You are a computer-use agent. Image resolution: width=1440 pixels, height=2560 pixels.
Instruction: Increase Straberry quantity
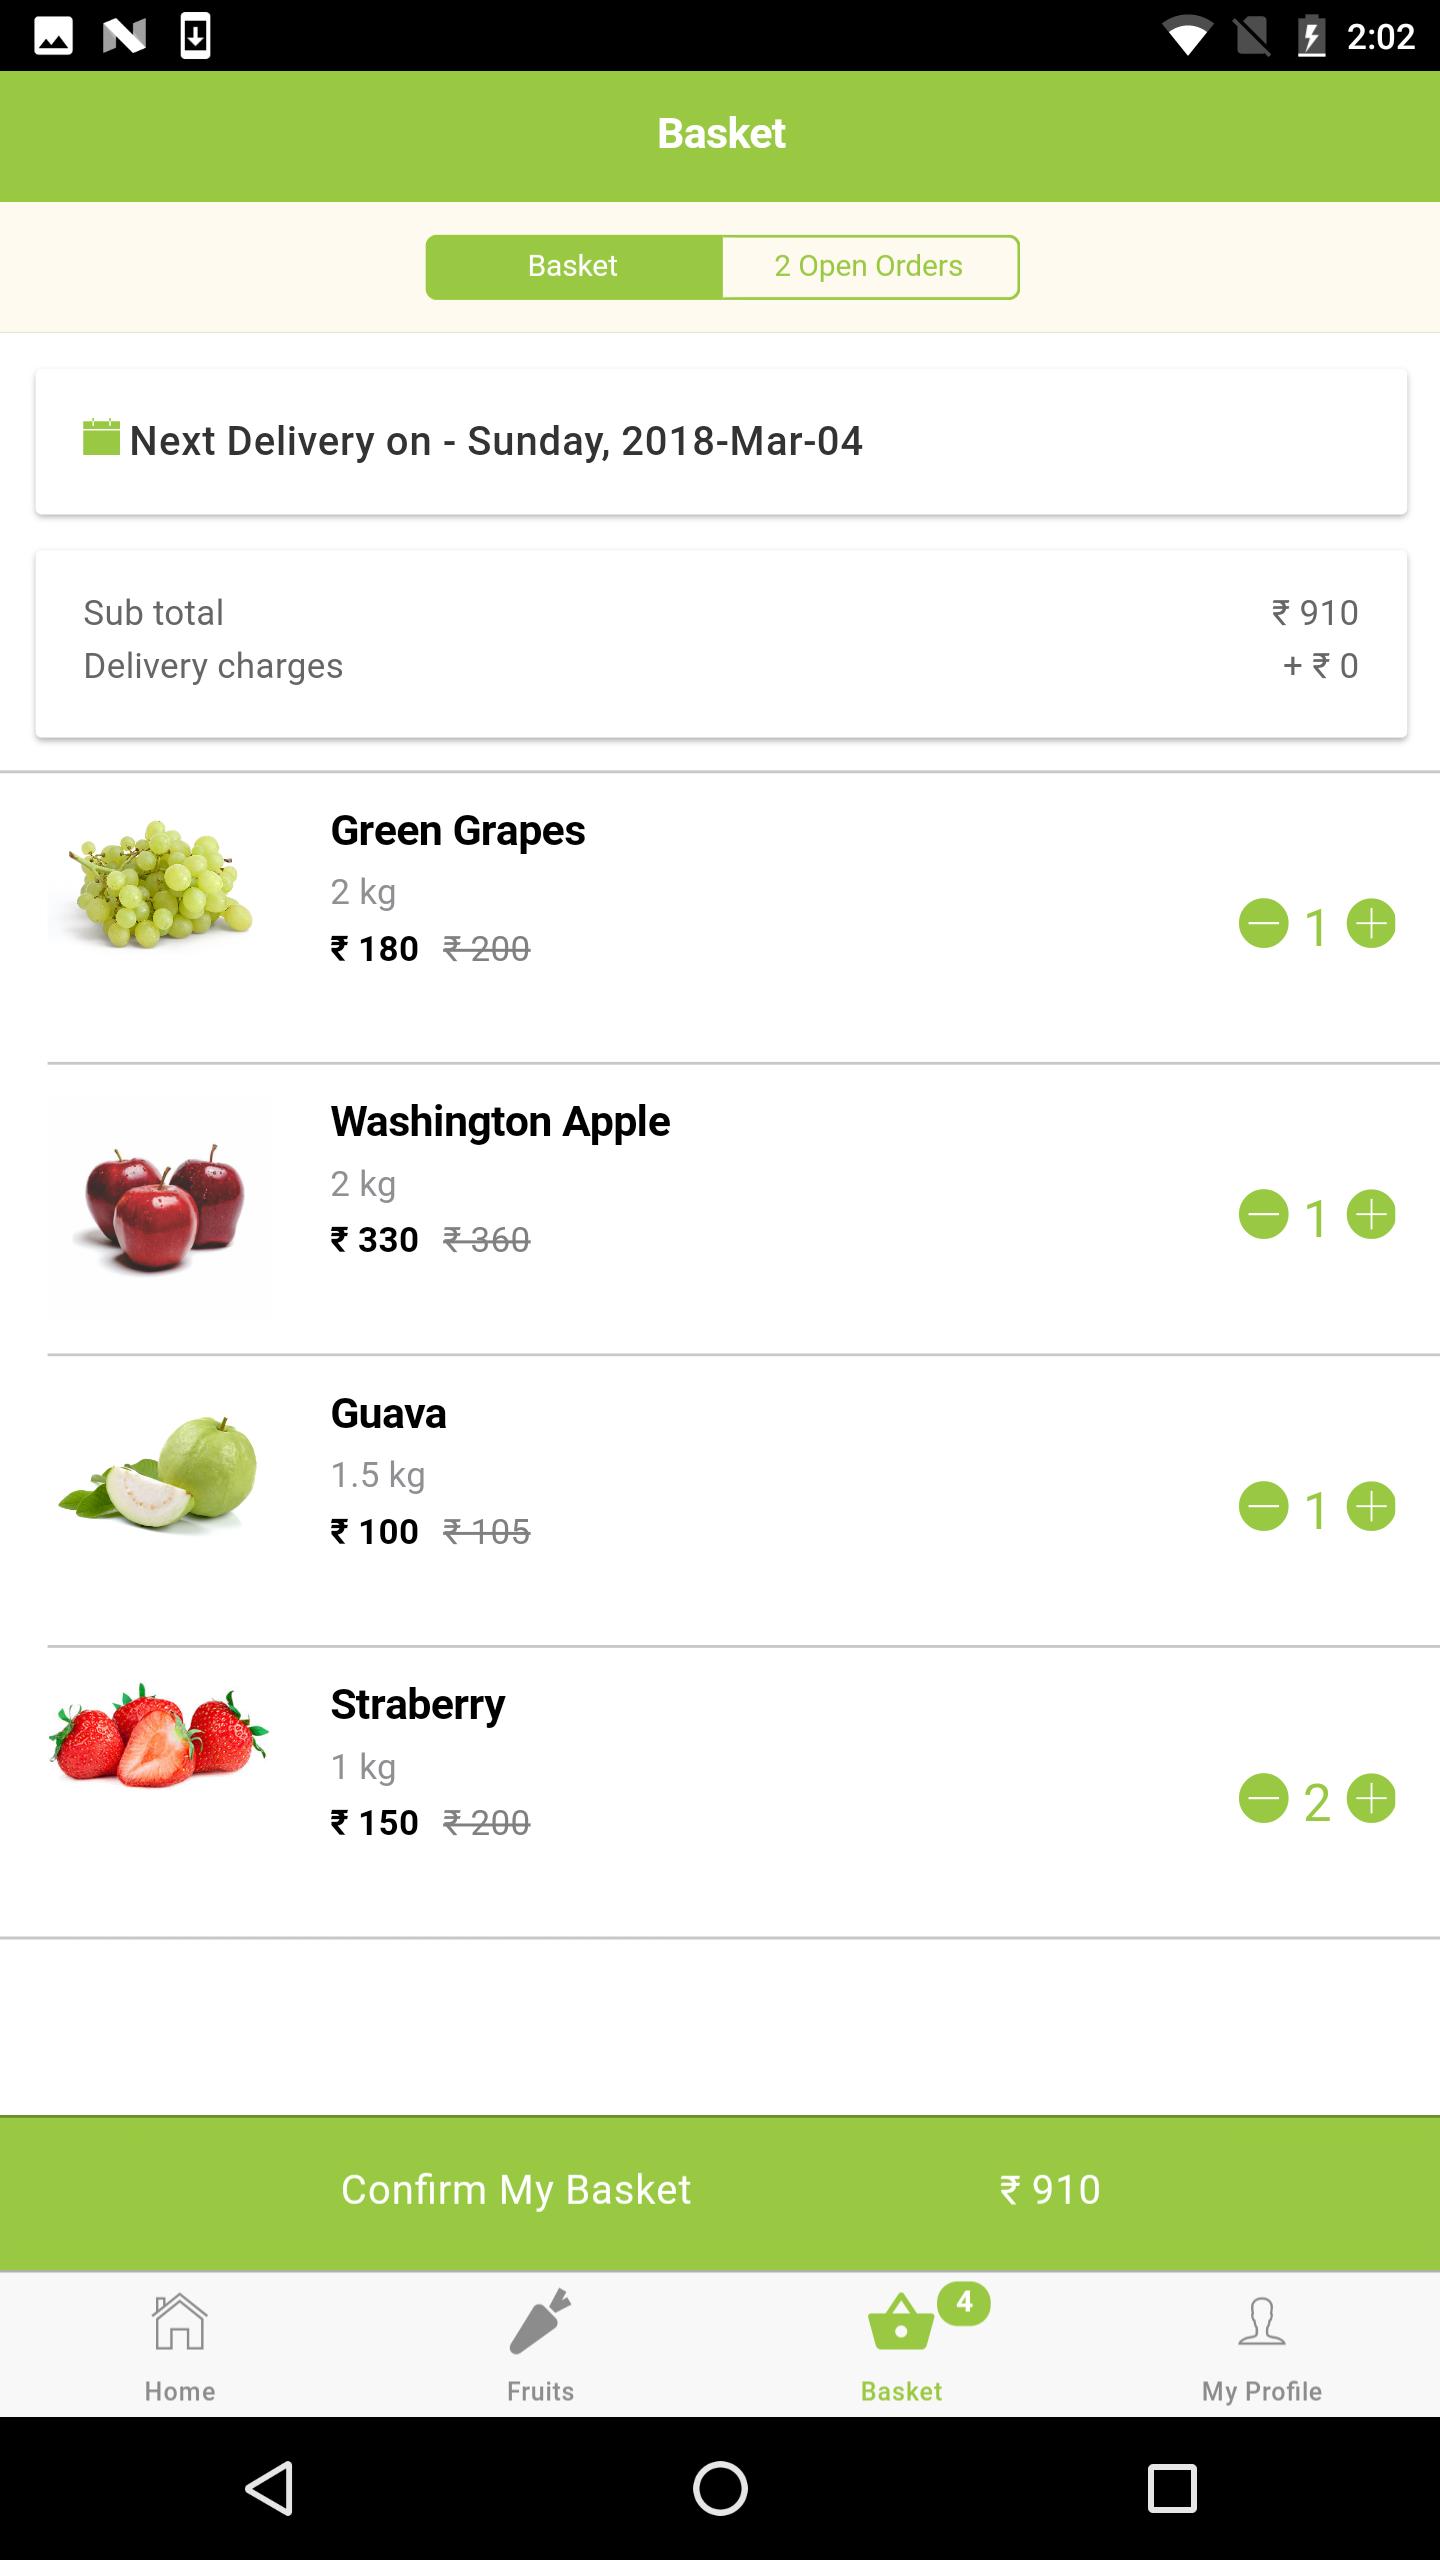coord(1371,1799)
